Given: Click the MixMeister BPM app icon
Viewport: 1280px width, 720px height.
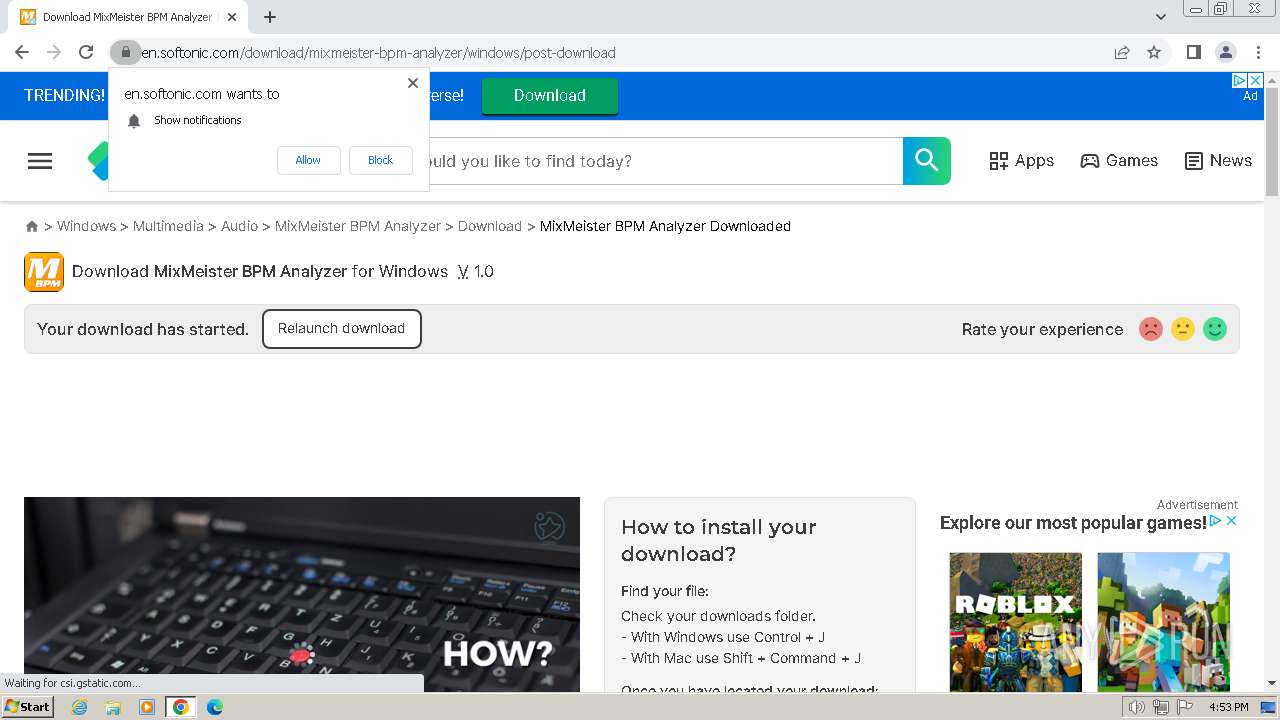Looking at the screenshot, I should [44, 272].
